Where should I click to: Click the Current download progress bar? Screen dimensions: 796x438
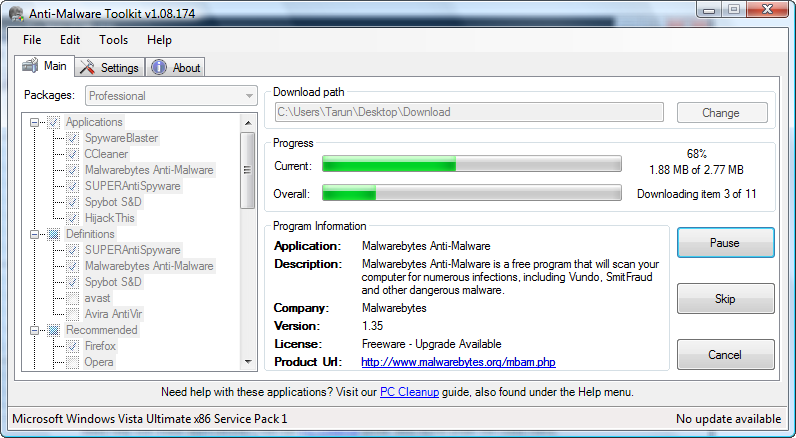tap(472, 164)
